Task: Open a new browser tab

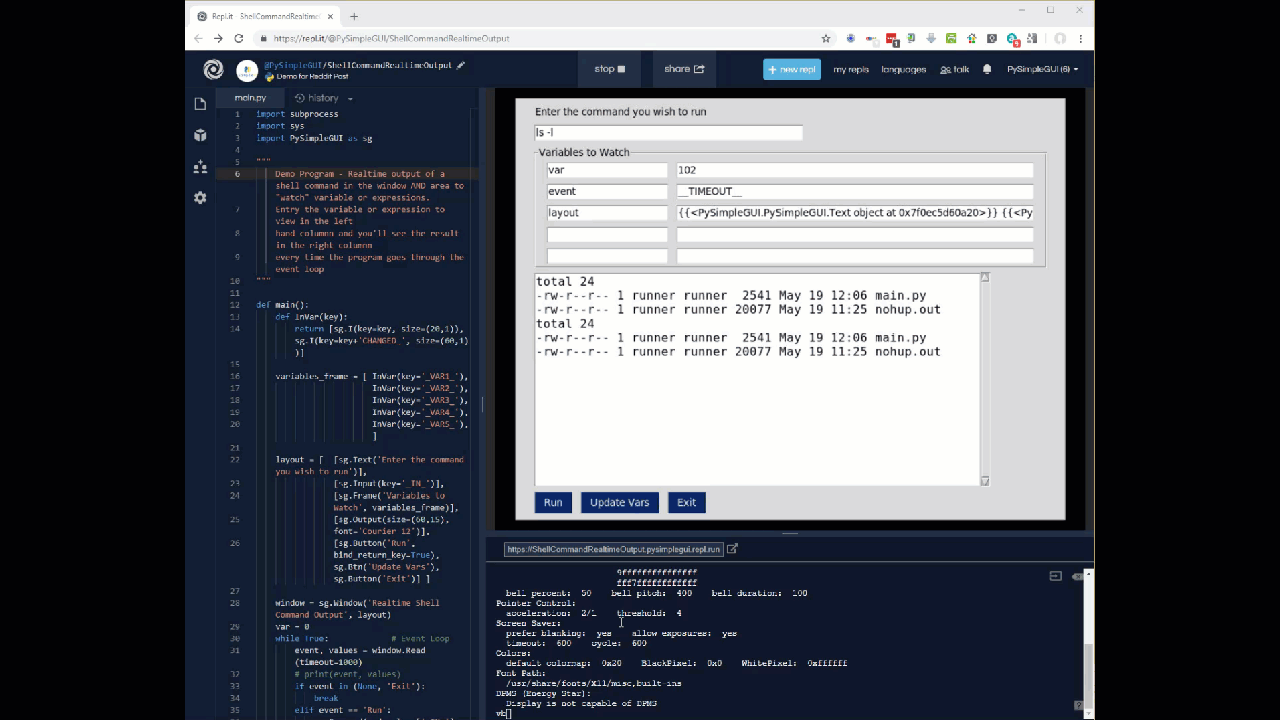Action: pos(354,16)
